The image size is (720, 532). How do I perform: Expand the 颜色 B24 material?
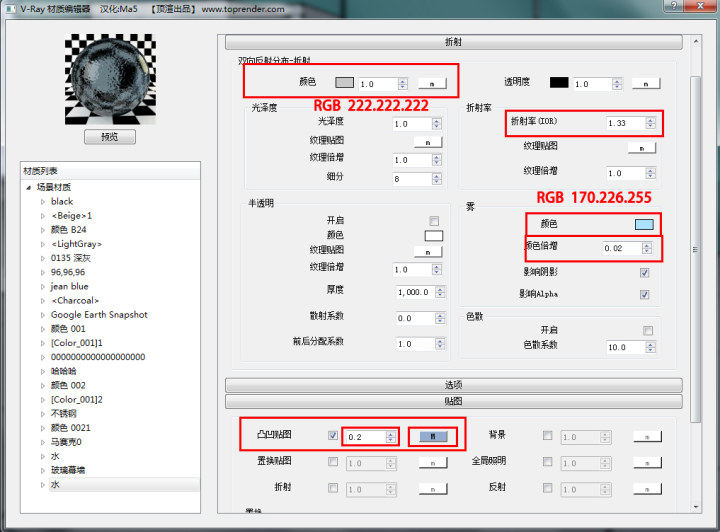point(43,230)
